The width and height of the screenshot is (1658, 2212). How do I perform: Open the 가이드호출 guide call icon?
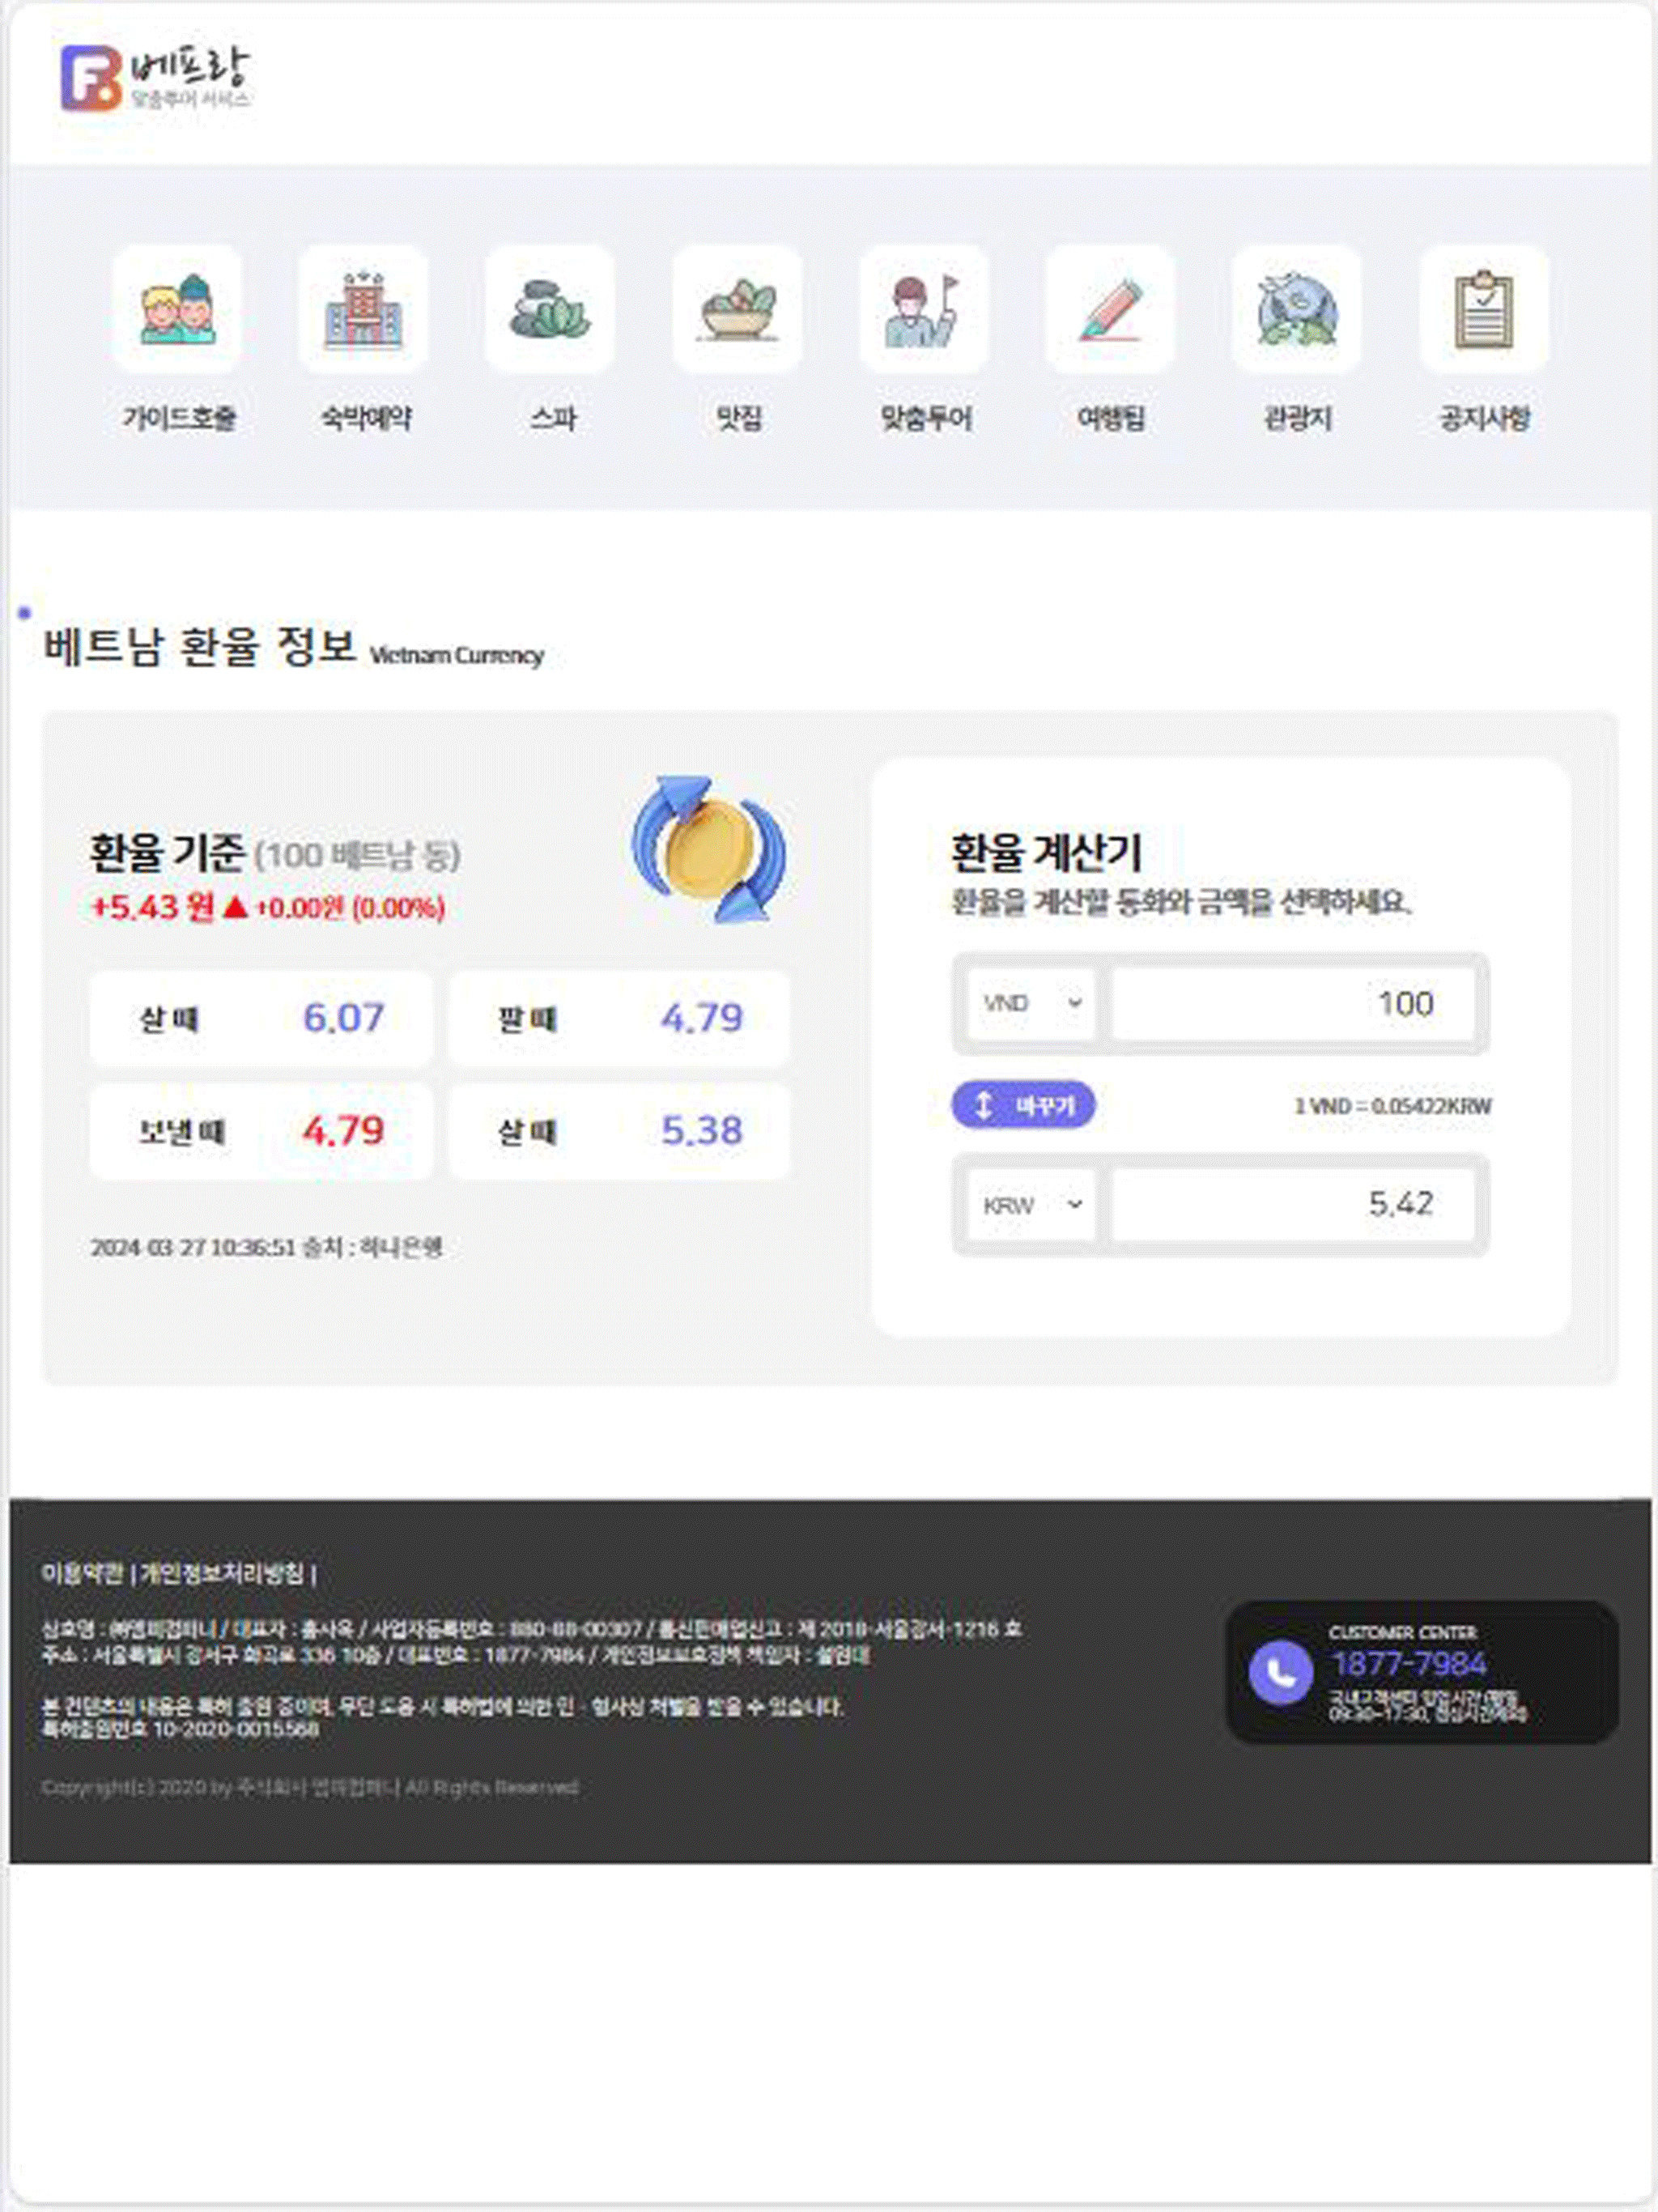[177, 309]
